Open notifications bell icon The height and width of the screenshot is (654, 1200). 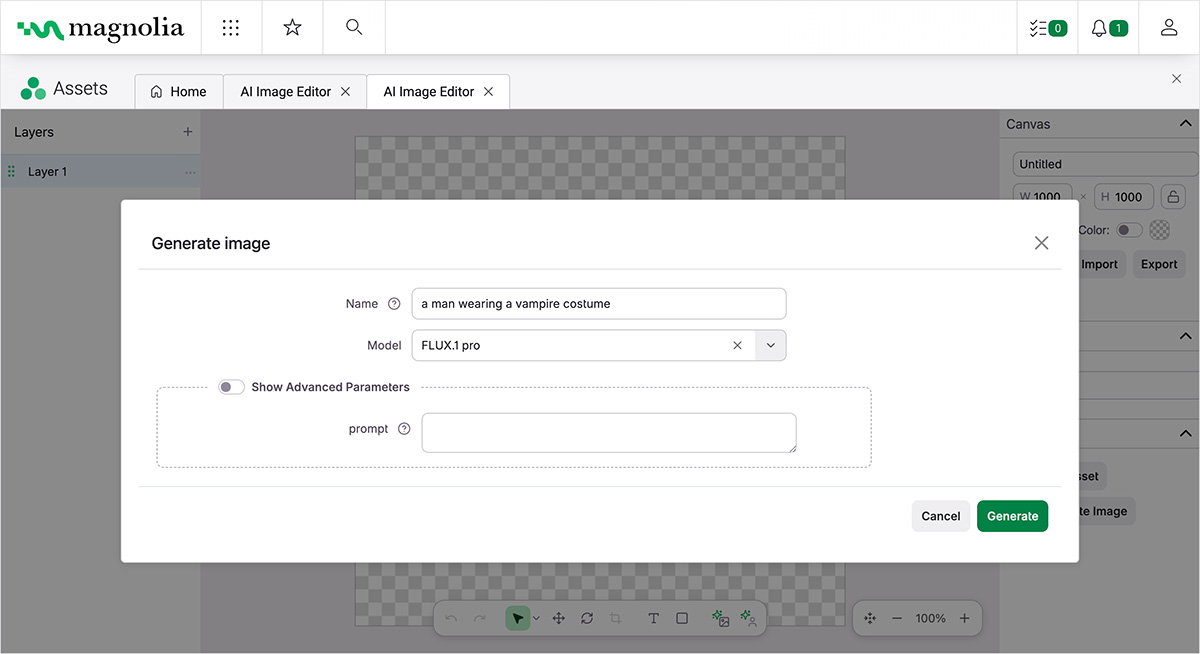pyautogui.click(x=1108, y=28)
